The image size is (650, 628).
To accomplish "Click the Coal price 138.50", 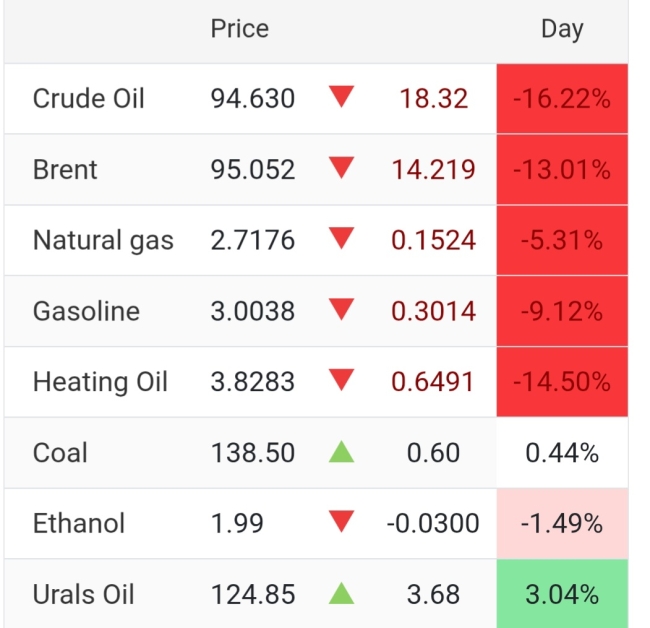I will tap(252, 453).
